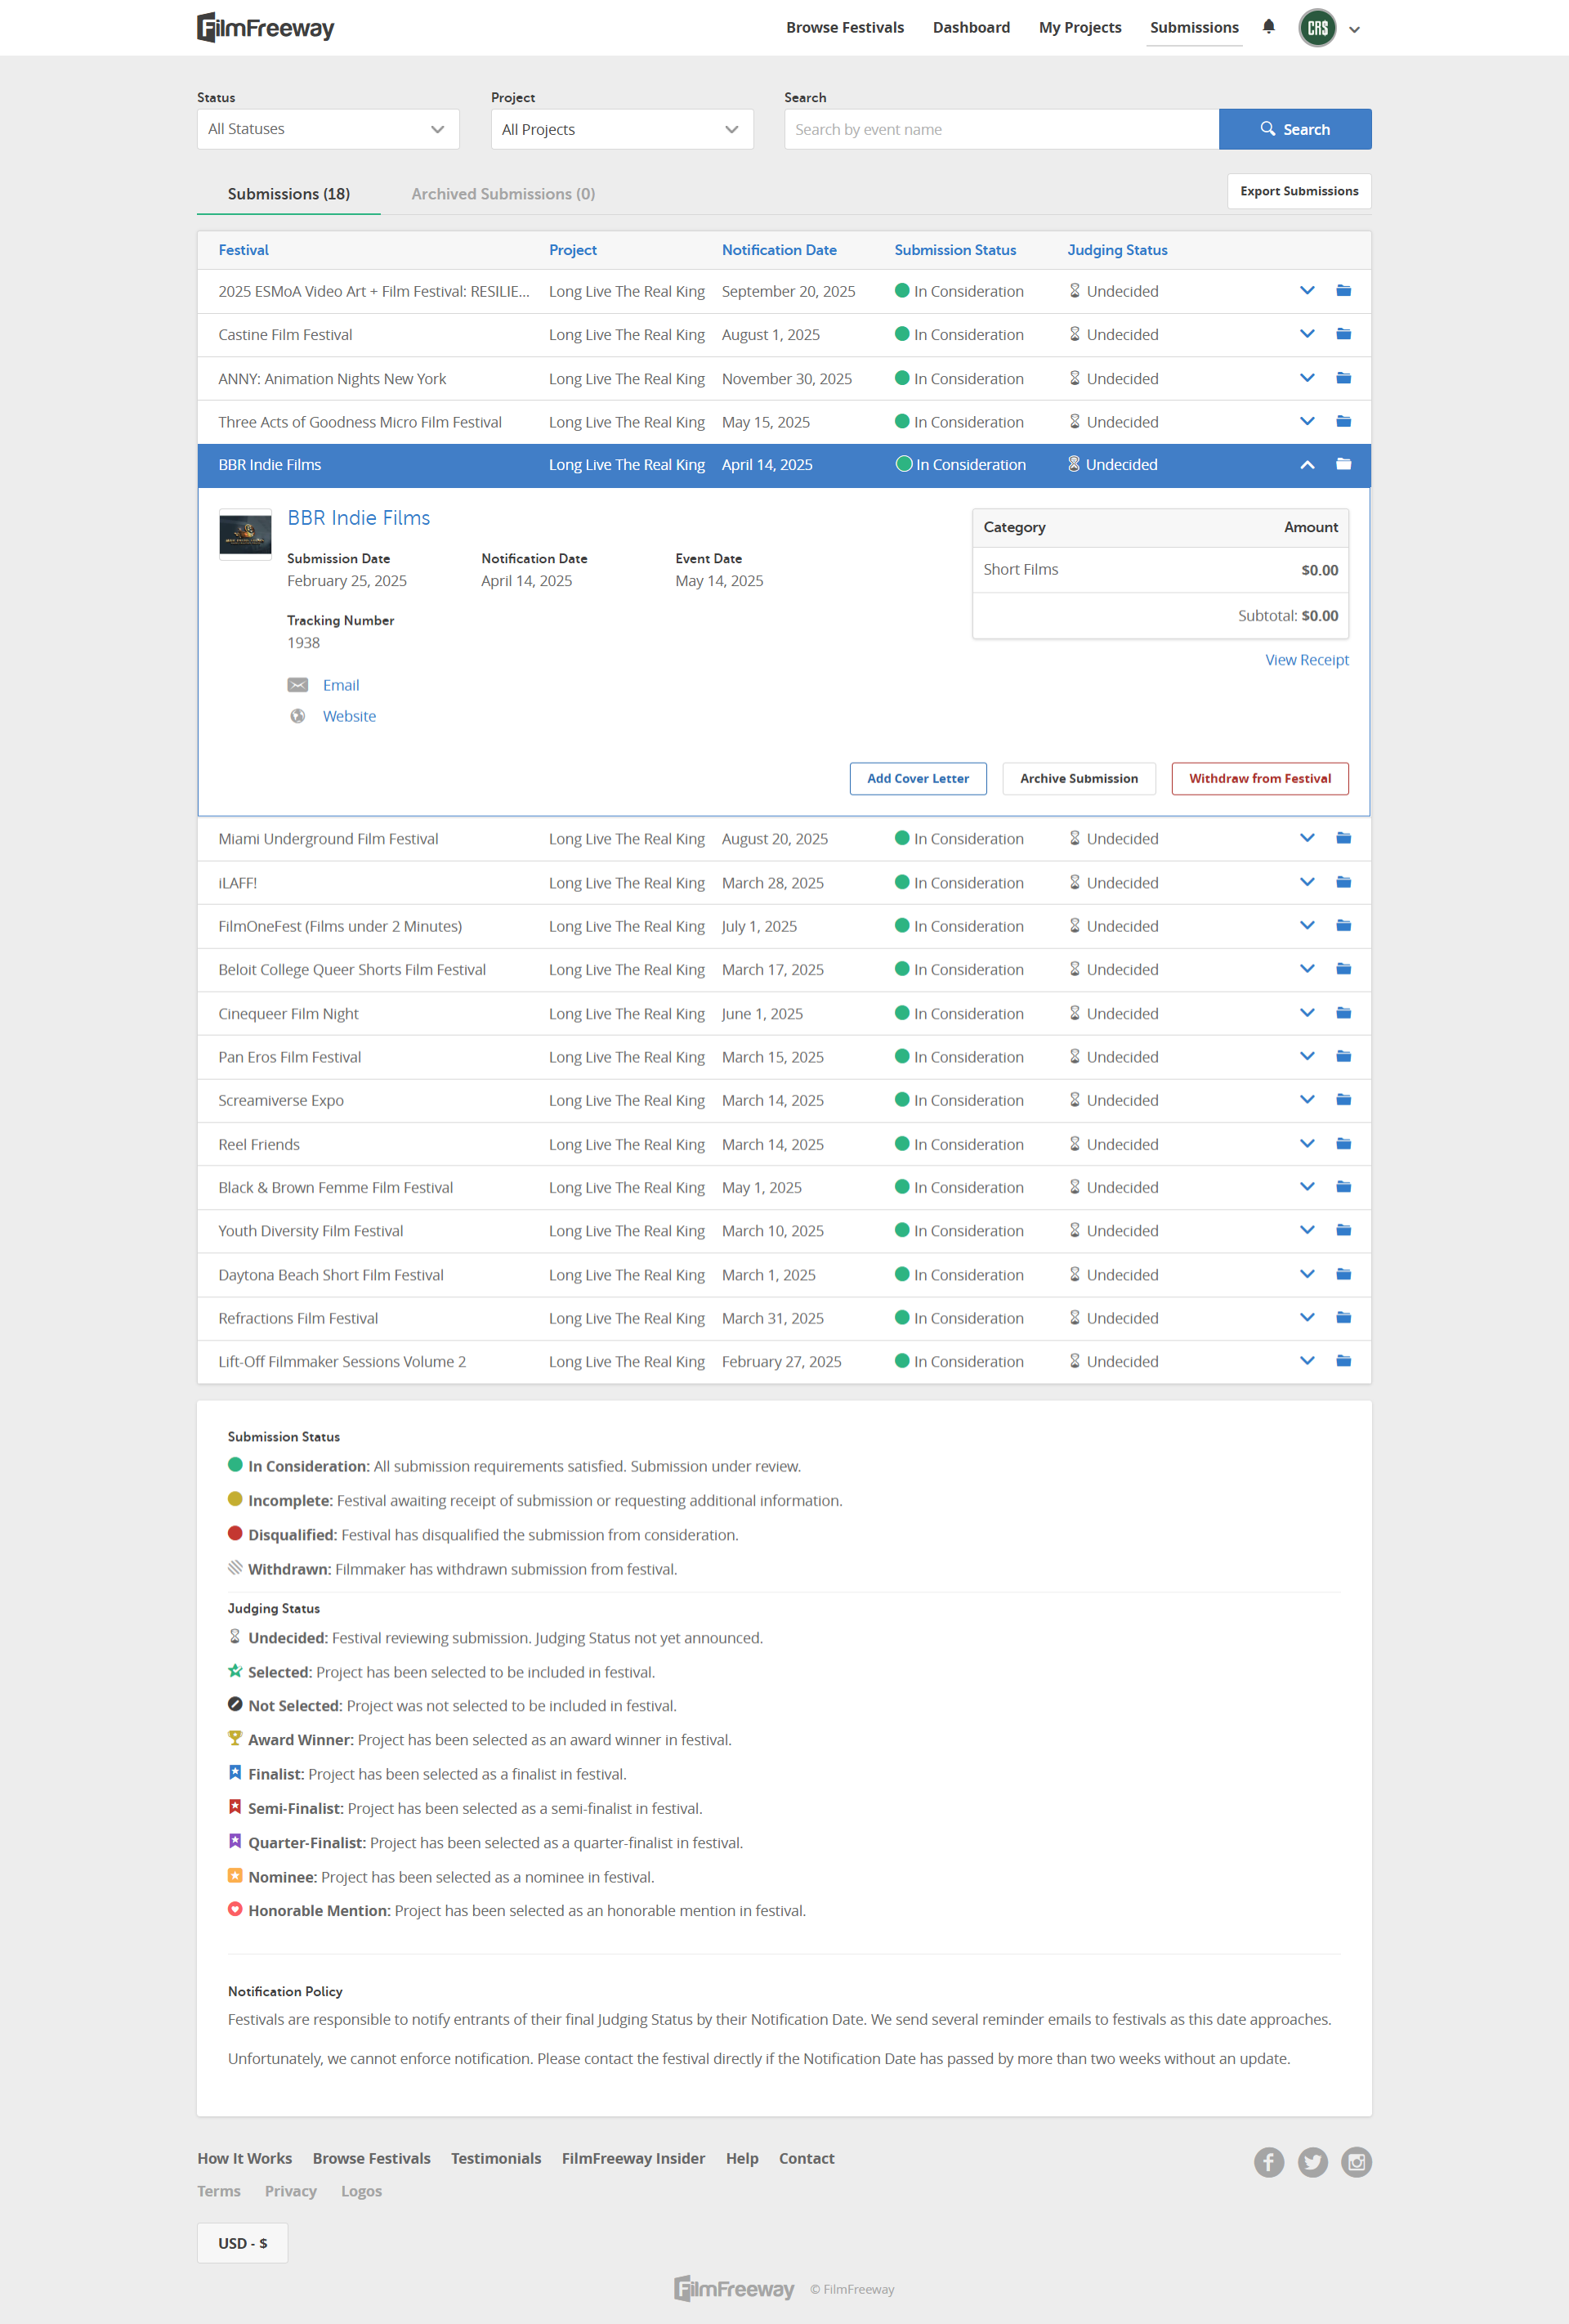Screen dimensions: 1569x2324
Task: Click folder icon for Castine Film Festival
Action: [x=1343, y=334]
